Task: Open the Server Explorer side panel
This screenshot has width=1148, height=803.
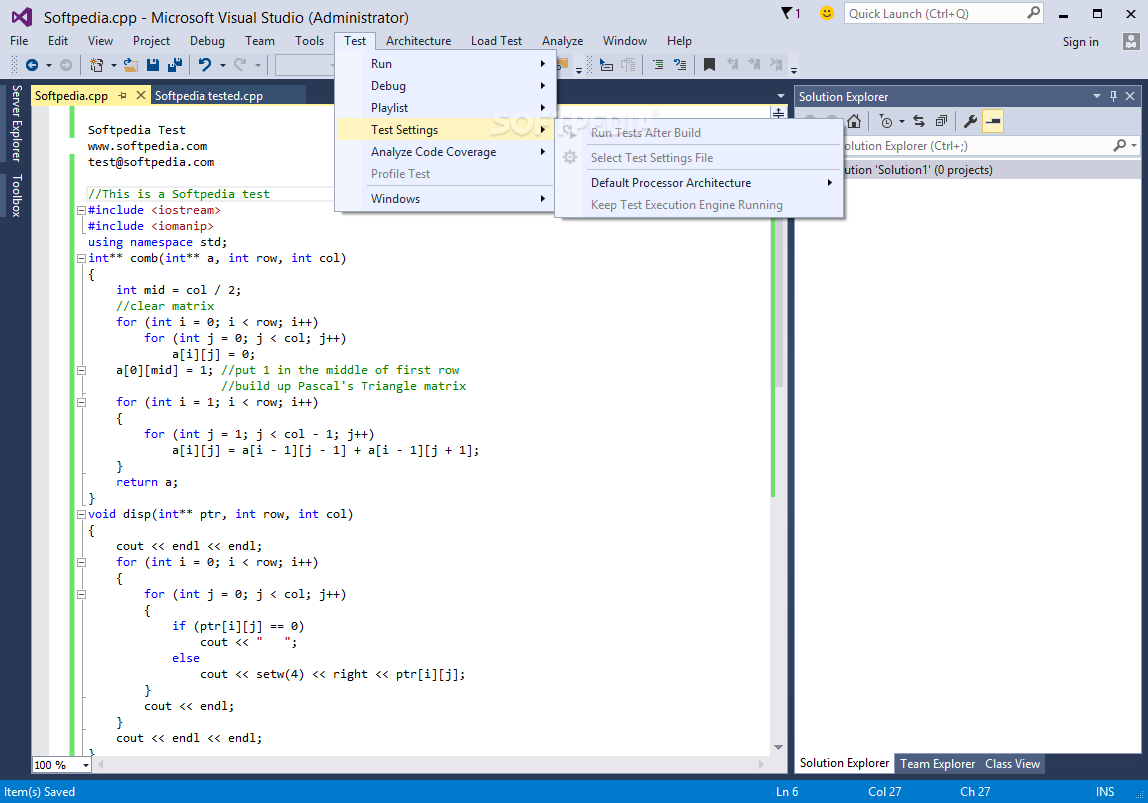Action: click(16, 124)
